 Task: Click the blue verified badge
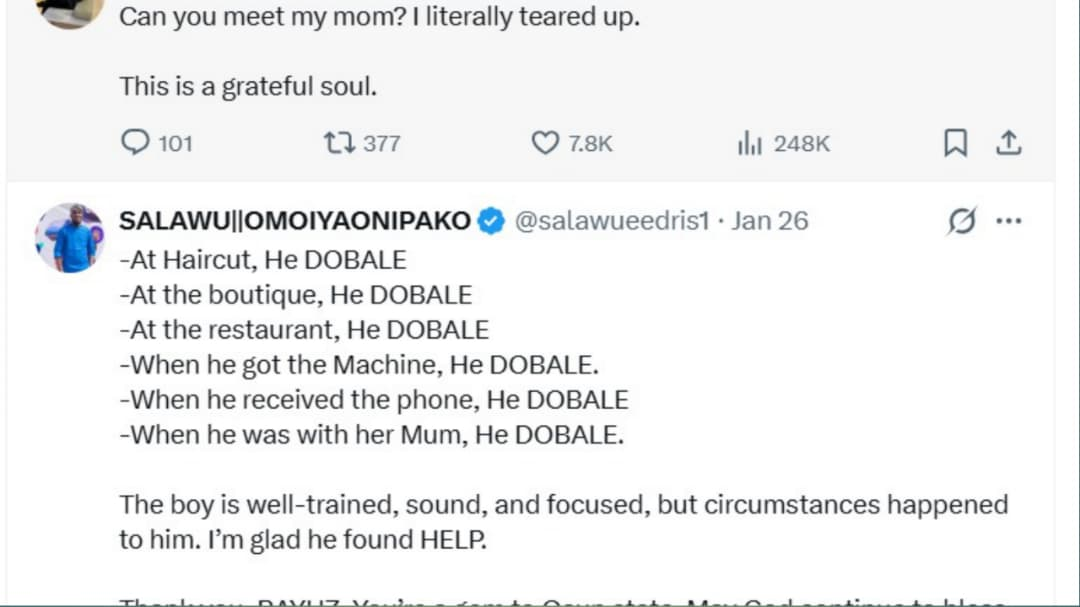pos(491,221)
